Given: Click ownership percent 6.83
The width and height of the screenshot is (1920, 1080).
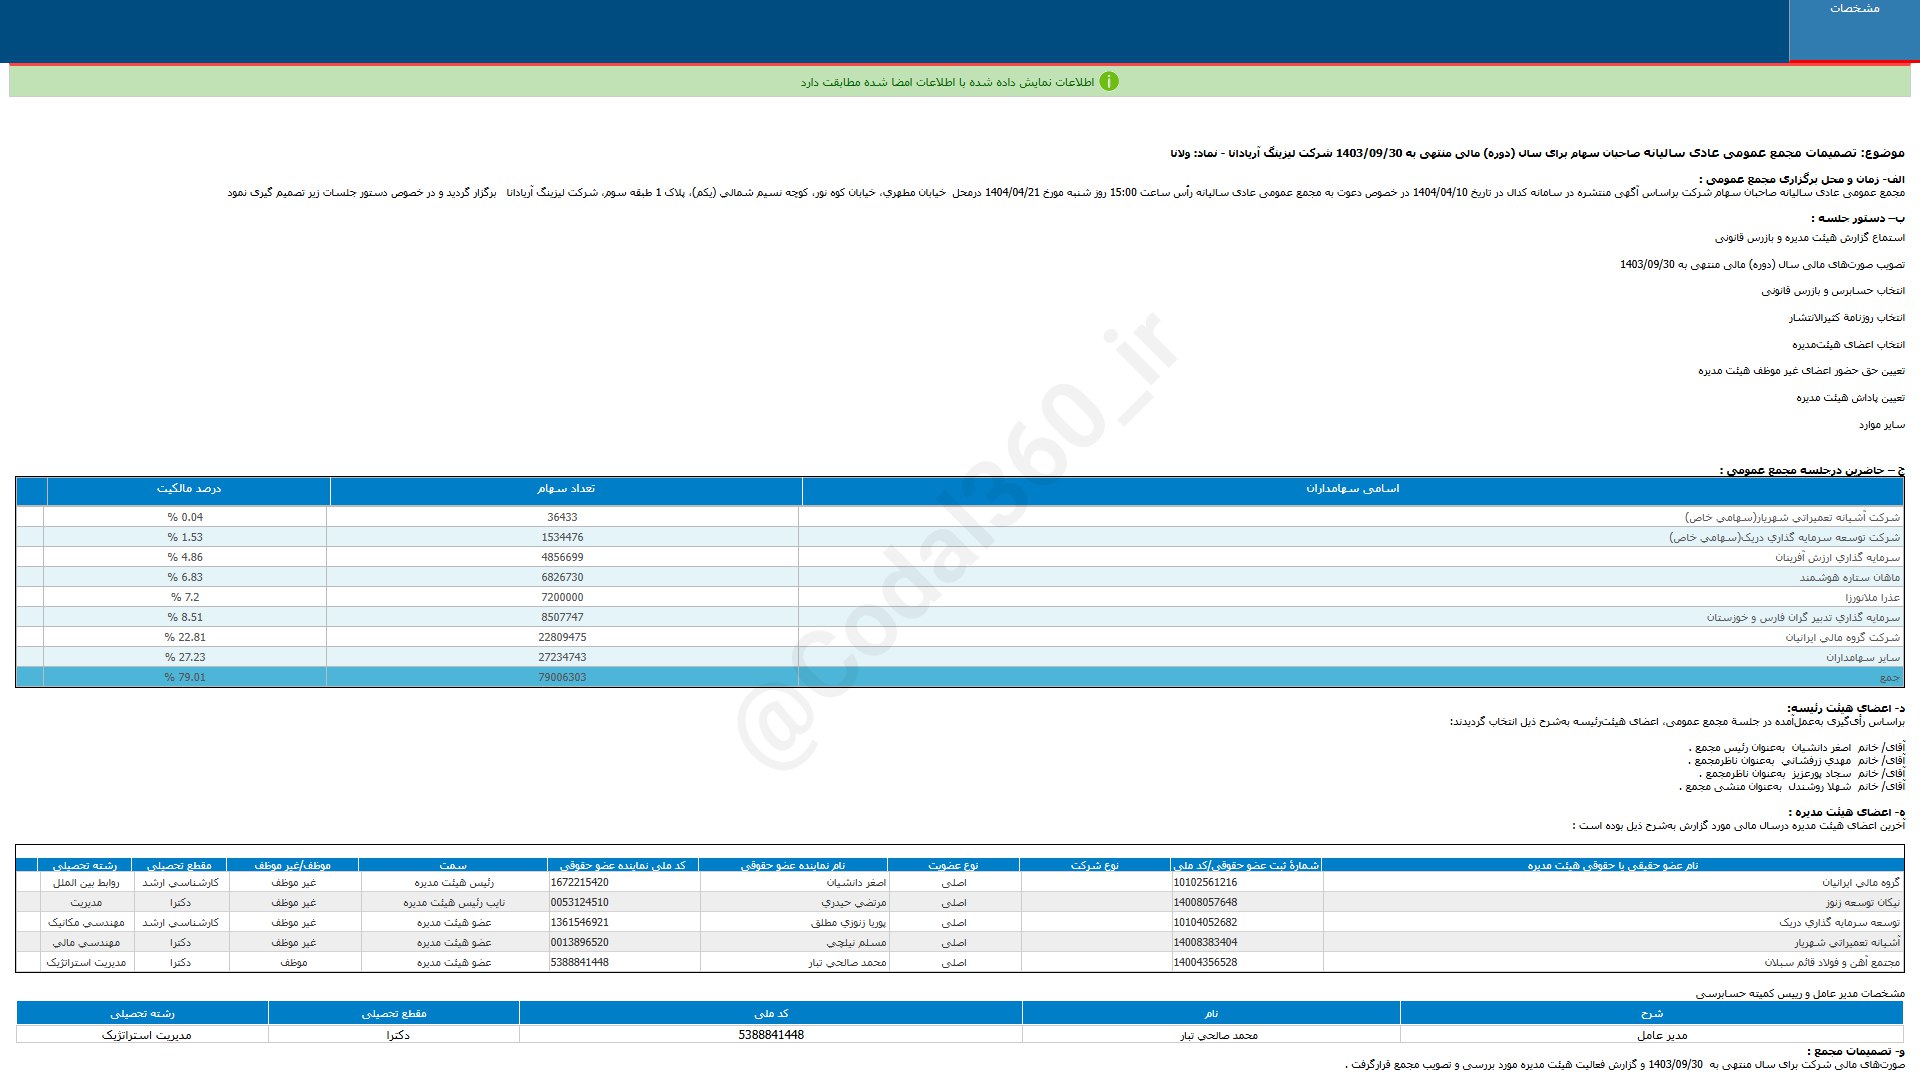Looking at the screenshot, I should click(x=185, y=577).
